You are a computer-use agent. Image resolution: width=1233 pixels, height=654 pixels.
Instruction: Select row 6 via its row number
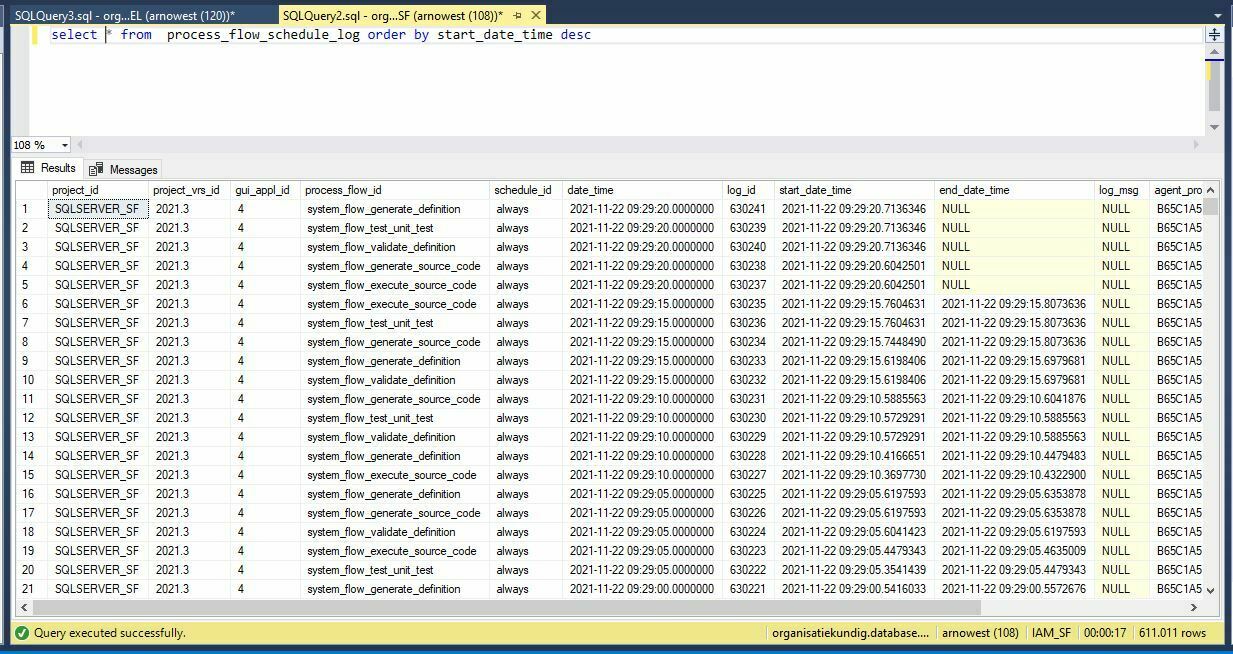[x=32, y=304]
